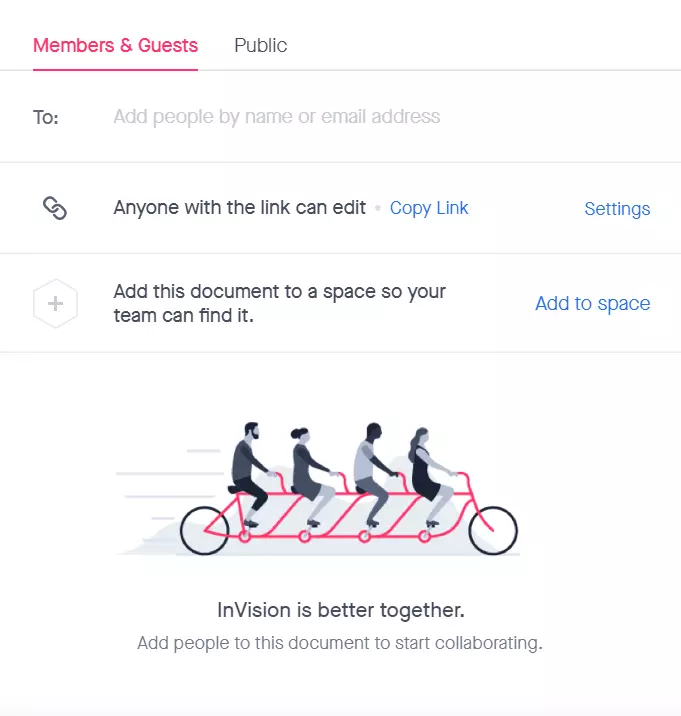Open the Public tab
The image size is (681, 716).
coord(260,46)
